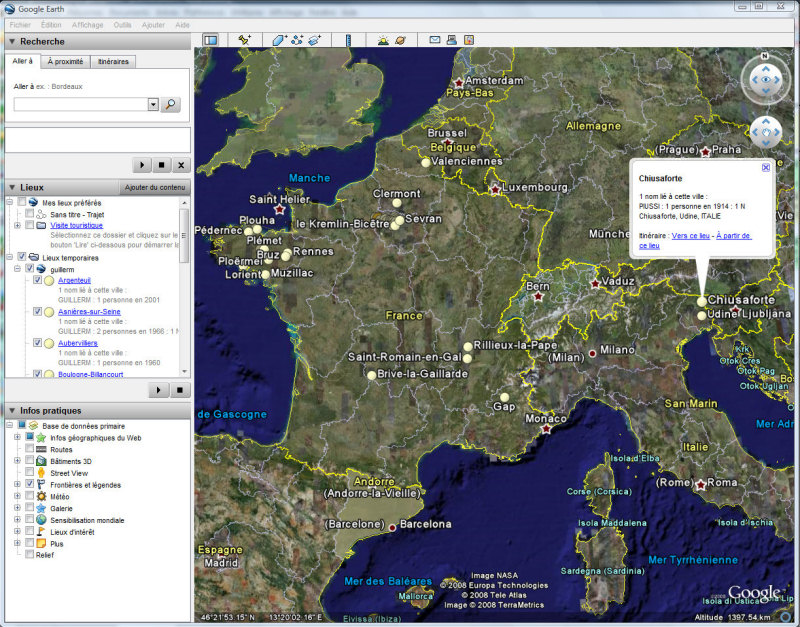This screenshot has width=800, height=627.
Task: Open the Ajouter menu
Action: [x=153, y=25]
